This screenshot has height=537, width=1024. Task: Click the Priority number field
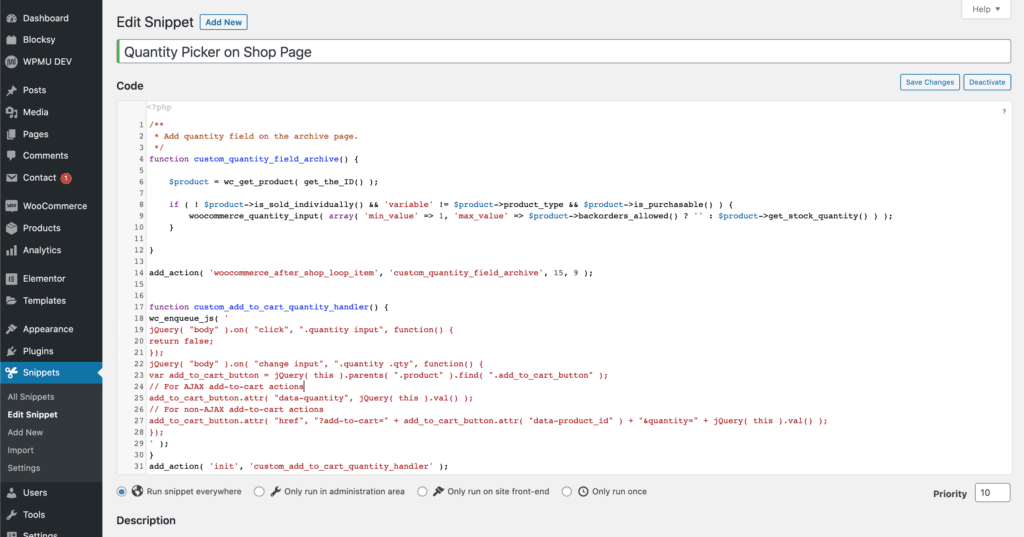click(x=992, y=493)
